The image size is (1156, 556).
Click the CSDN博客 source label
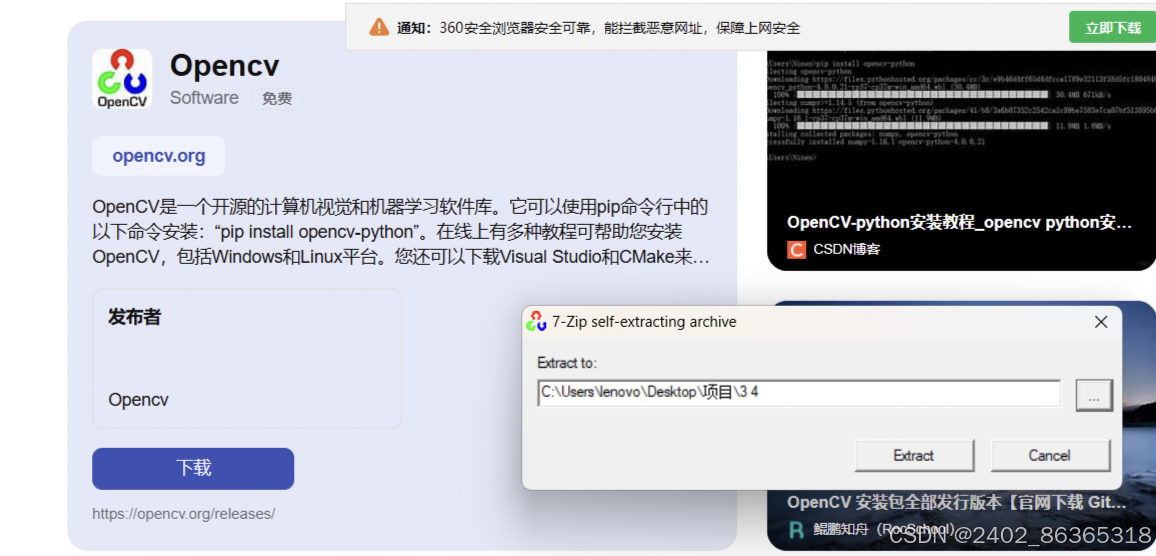(x=847, y=249)
